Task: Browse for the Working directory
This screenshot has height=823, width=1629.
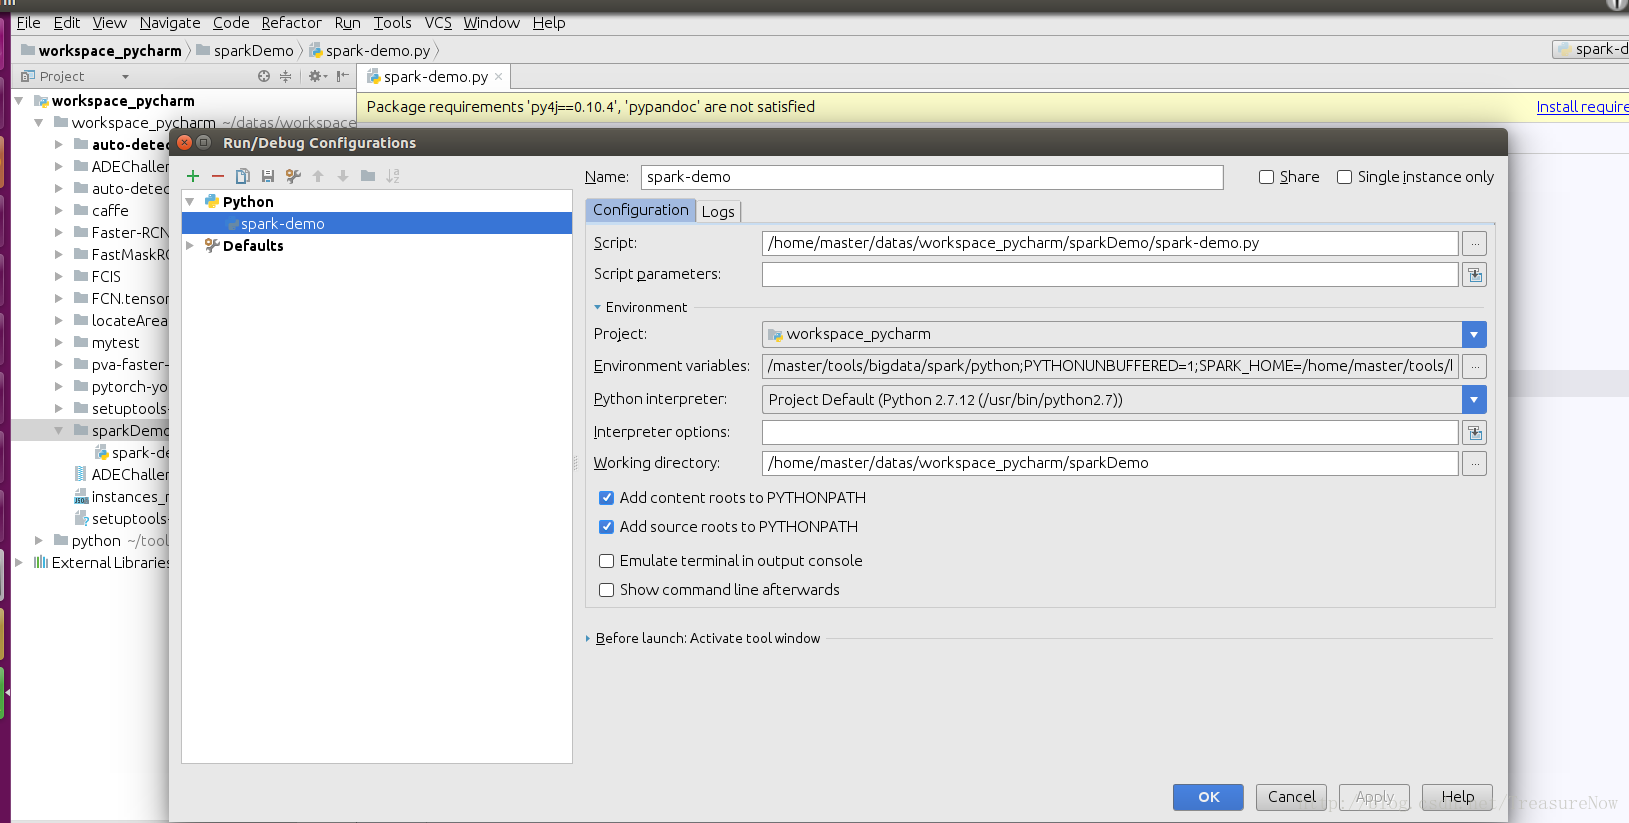Action: (1474, 463)
